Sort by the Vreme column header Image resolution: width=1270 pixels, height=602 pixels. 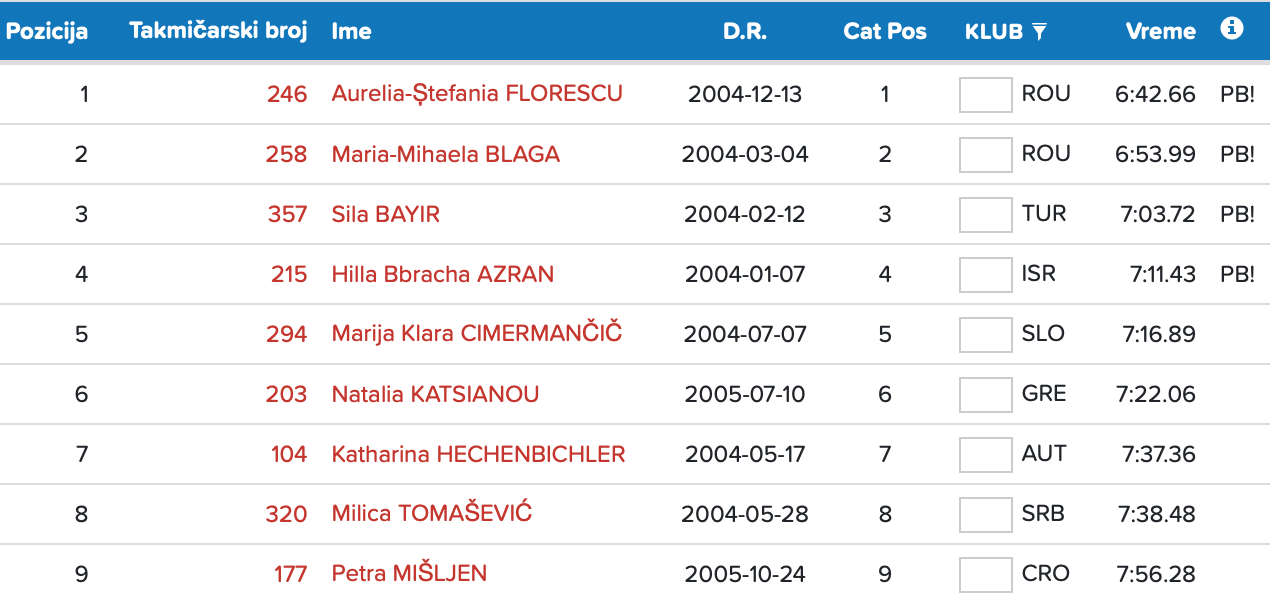point(1160,31)
